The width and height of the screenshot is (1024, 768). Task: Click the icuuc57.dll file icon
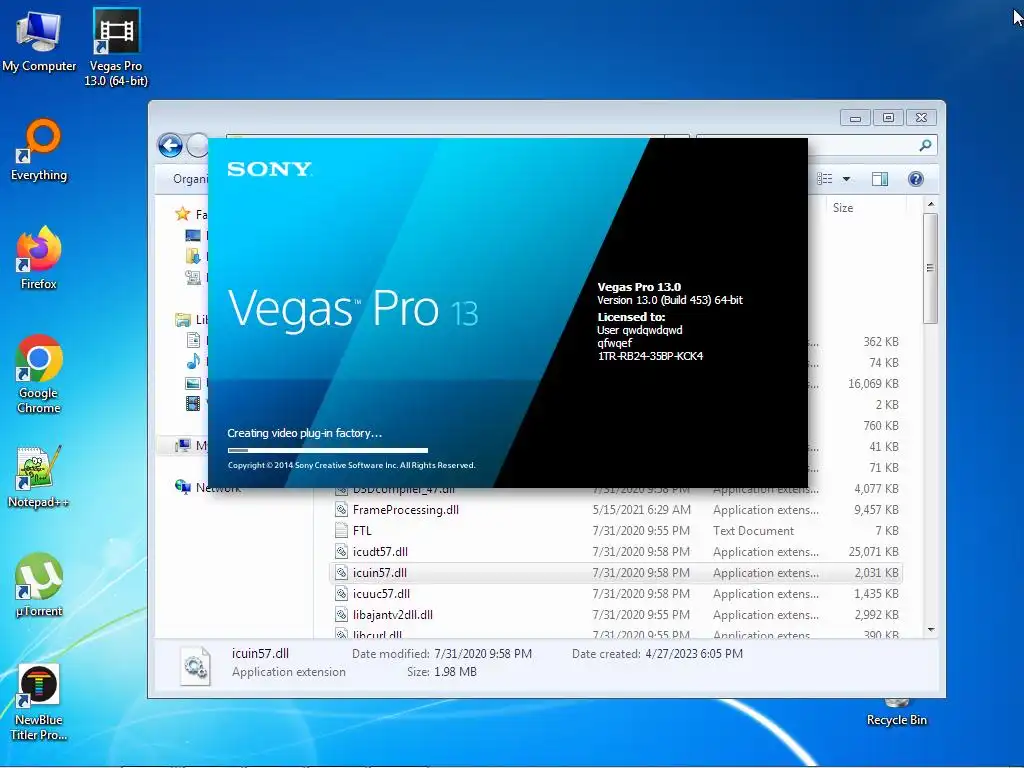[x=341, y=593]
